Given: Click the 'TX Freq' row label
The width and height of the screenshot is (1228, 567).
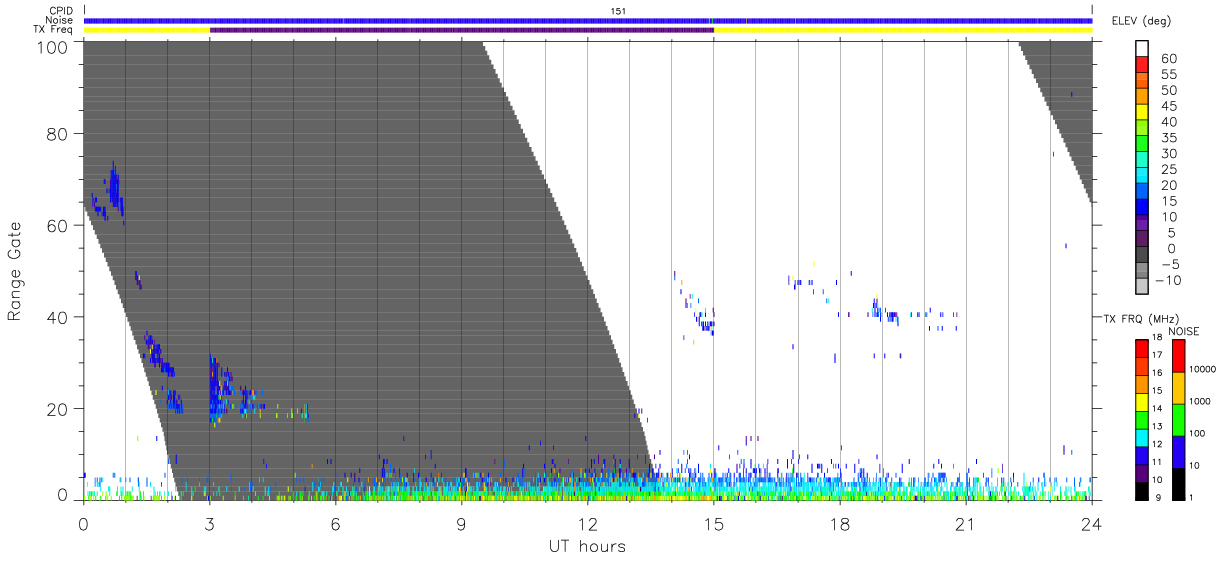Looking at the screenshot, I should (x=55, y=30).
